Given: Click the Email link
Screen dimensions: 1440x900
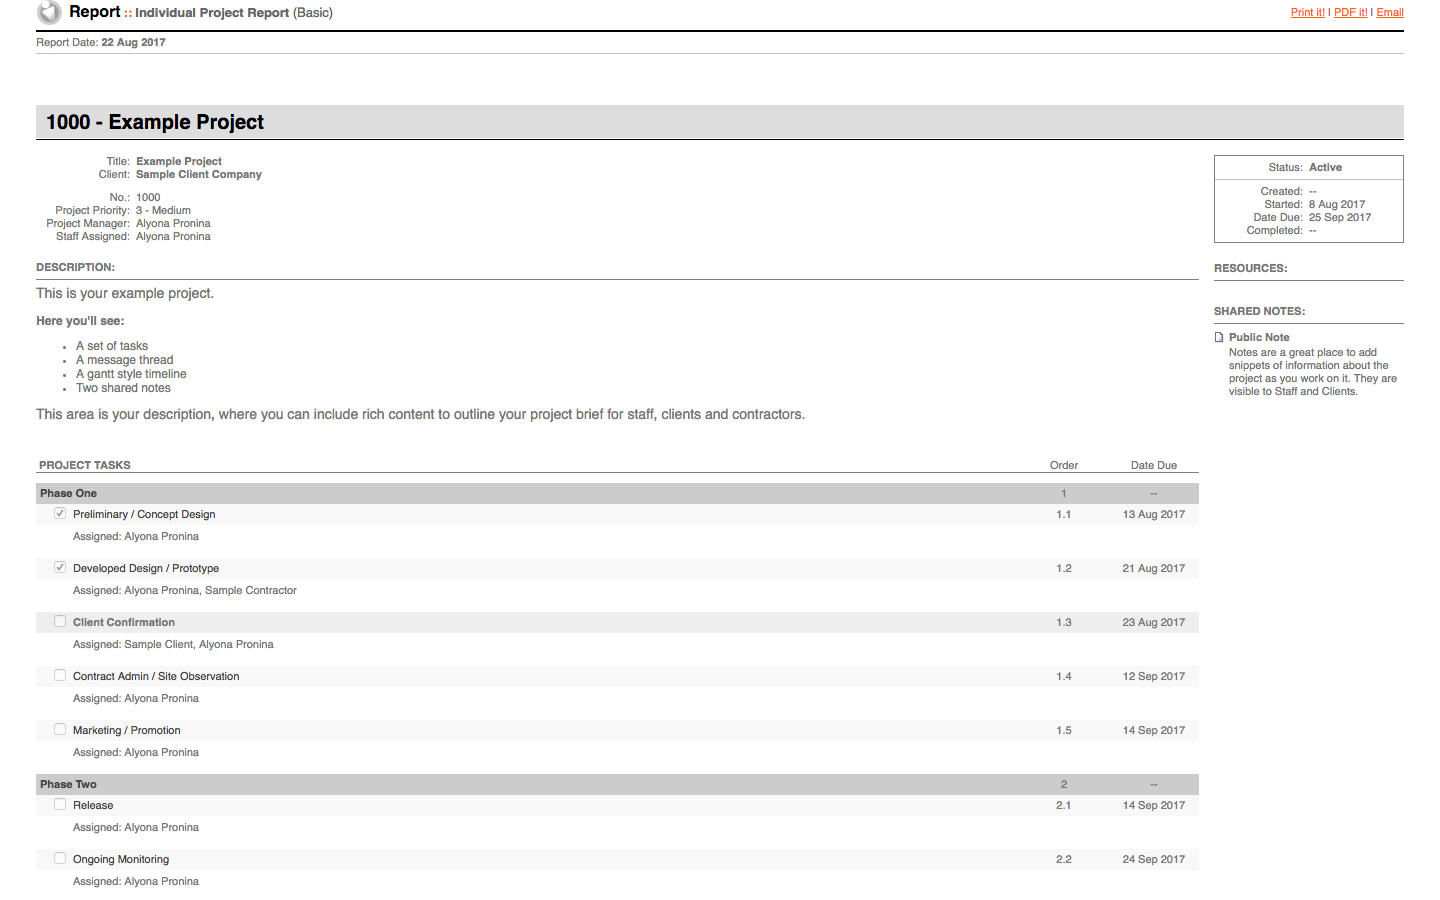Looking at the screenshot, I should 1390,12.
